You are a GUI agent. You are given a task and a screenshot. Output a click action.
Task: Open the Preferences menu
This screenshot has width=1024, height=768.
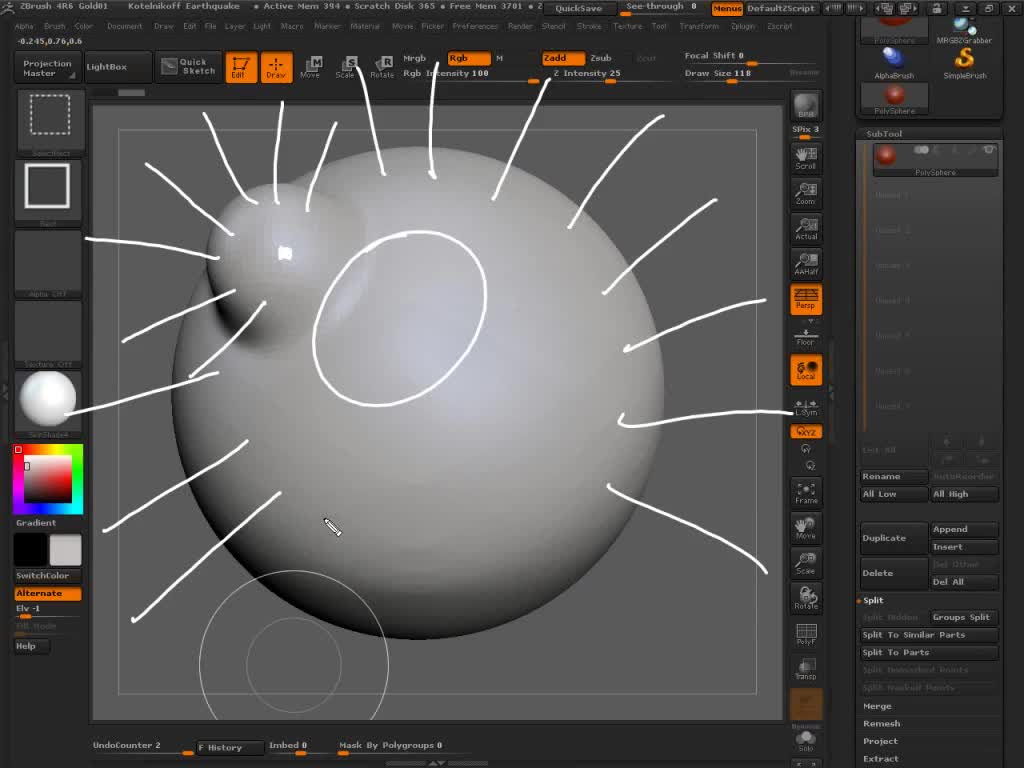[x=475, y=26]
